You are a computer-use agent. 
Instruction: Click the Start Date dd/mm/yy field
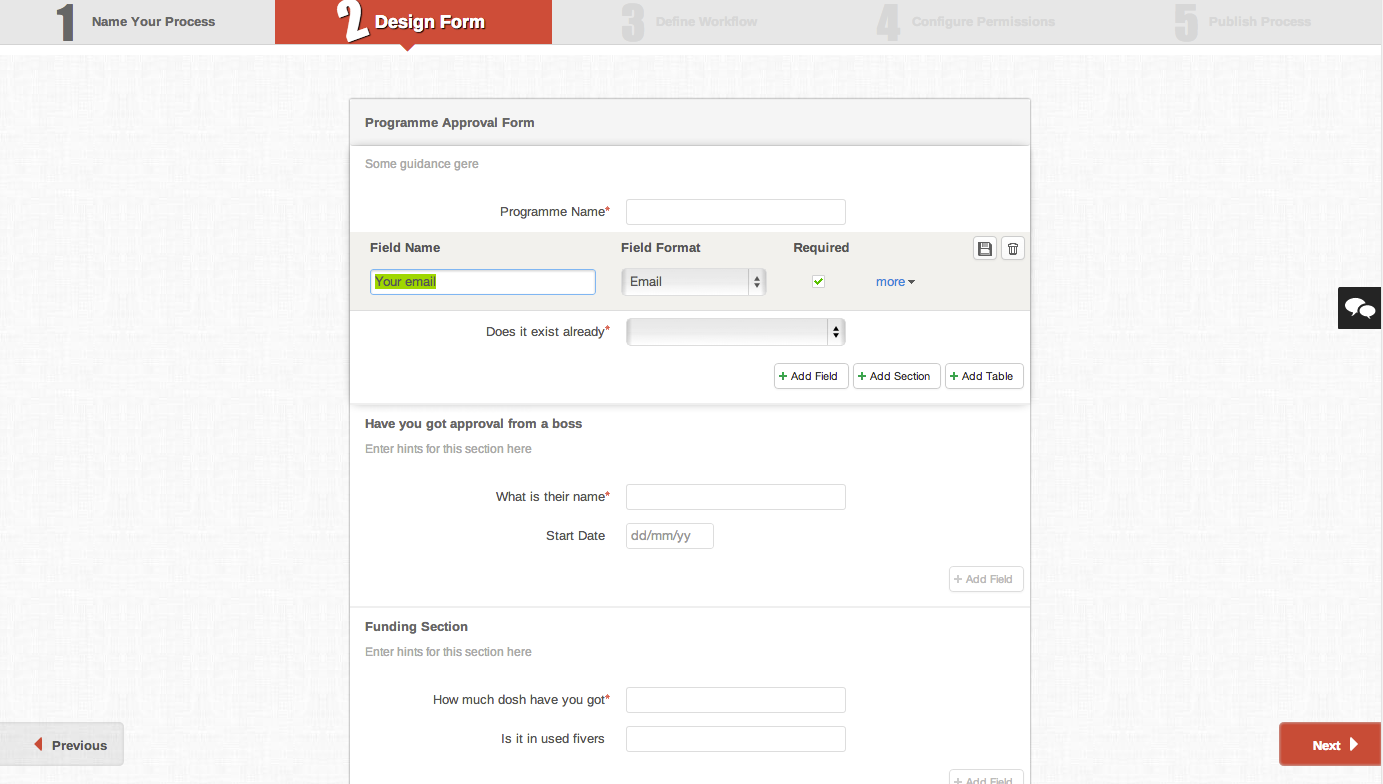670,536
